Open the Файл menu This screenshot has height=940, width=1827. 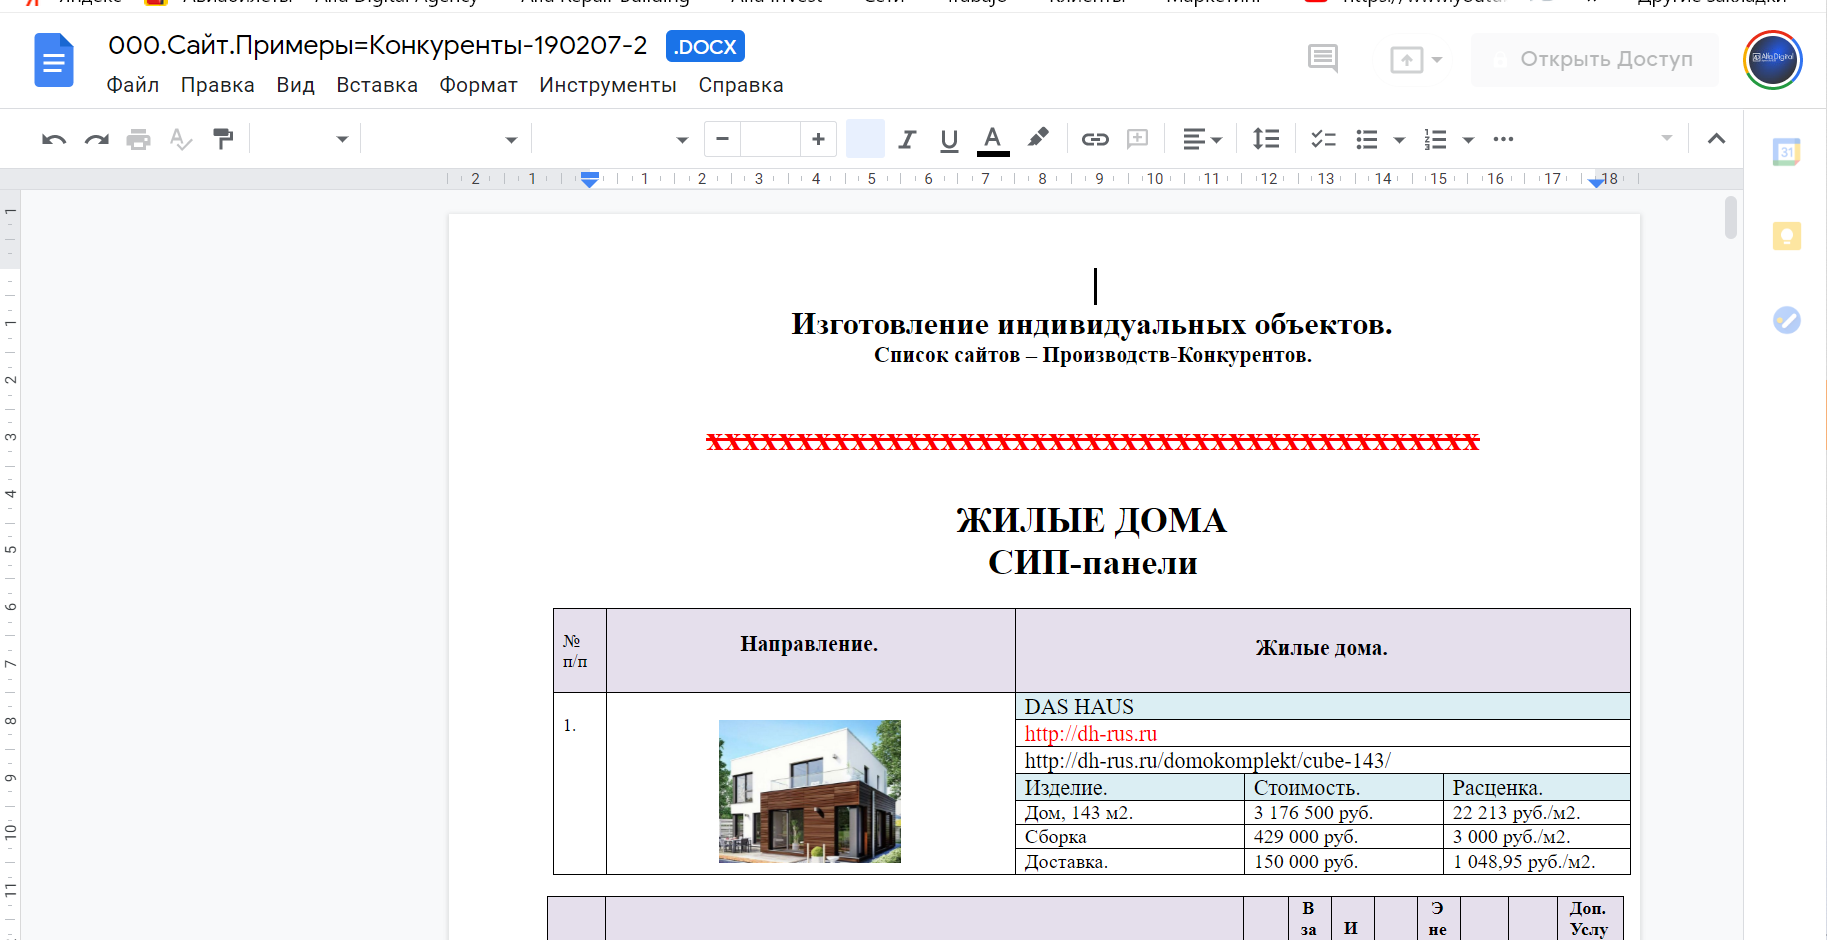tap(133, 85)
